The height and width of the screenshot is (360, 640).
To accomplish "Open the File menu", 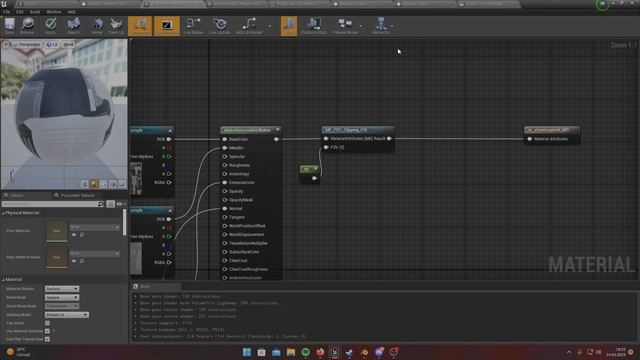I will 7,12.
